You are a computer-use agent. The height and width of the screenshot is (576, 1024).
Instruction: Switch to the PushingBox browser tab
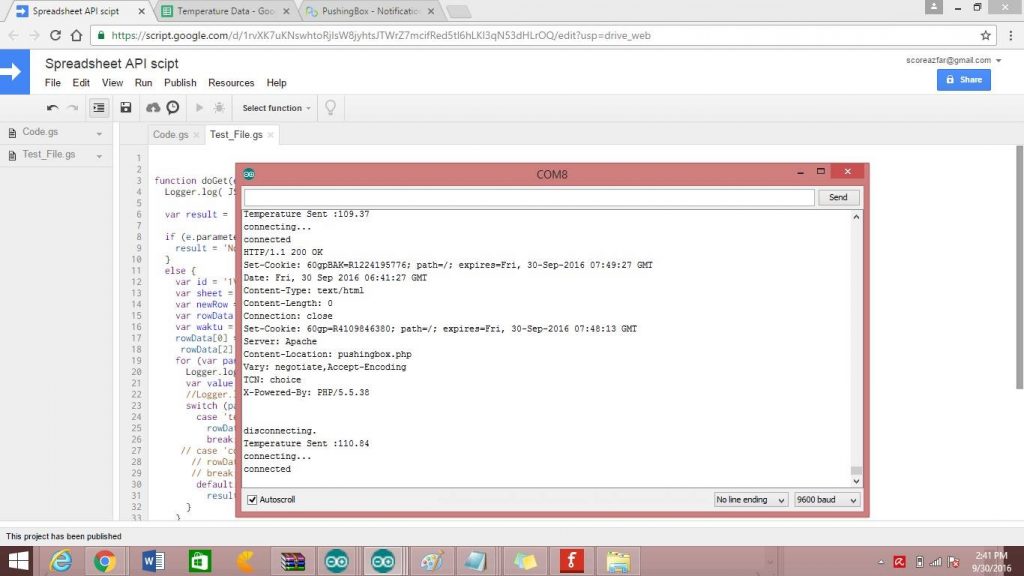[x=370, y=11]
